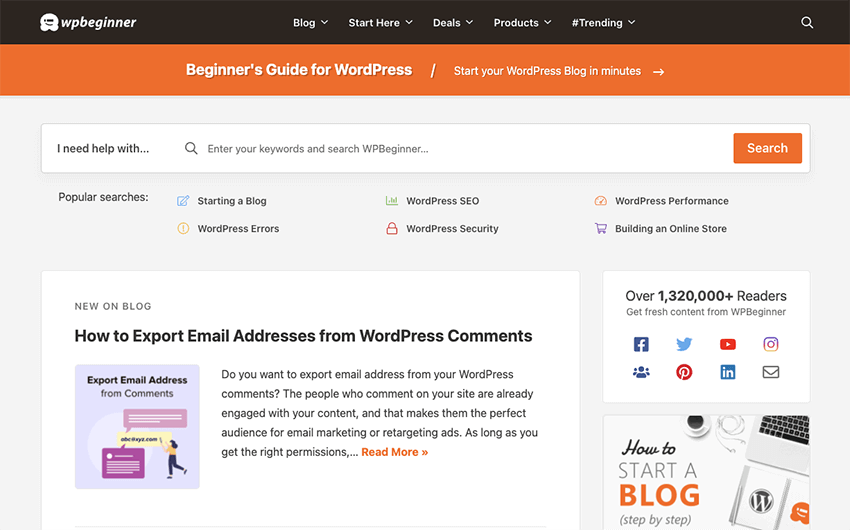Open the YouTube channel icon
This screenshot has width=850, height=530.
coord(727,344)
